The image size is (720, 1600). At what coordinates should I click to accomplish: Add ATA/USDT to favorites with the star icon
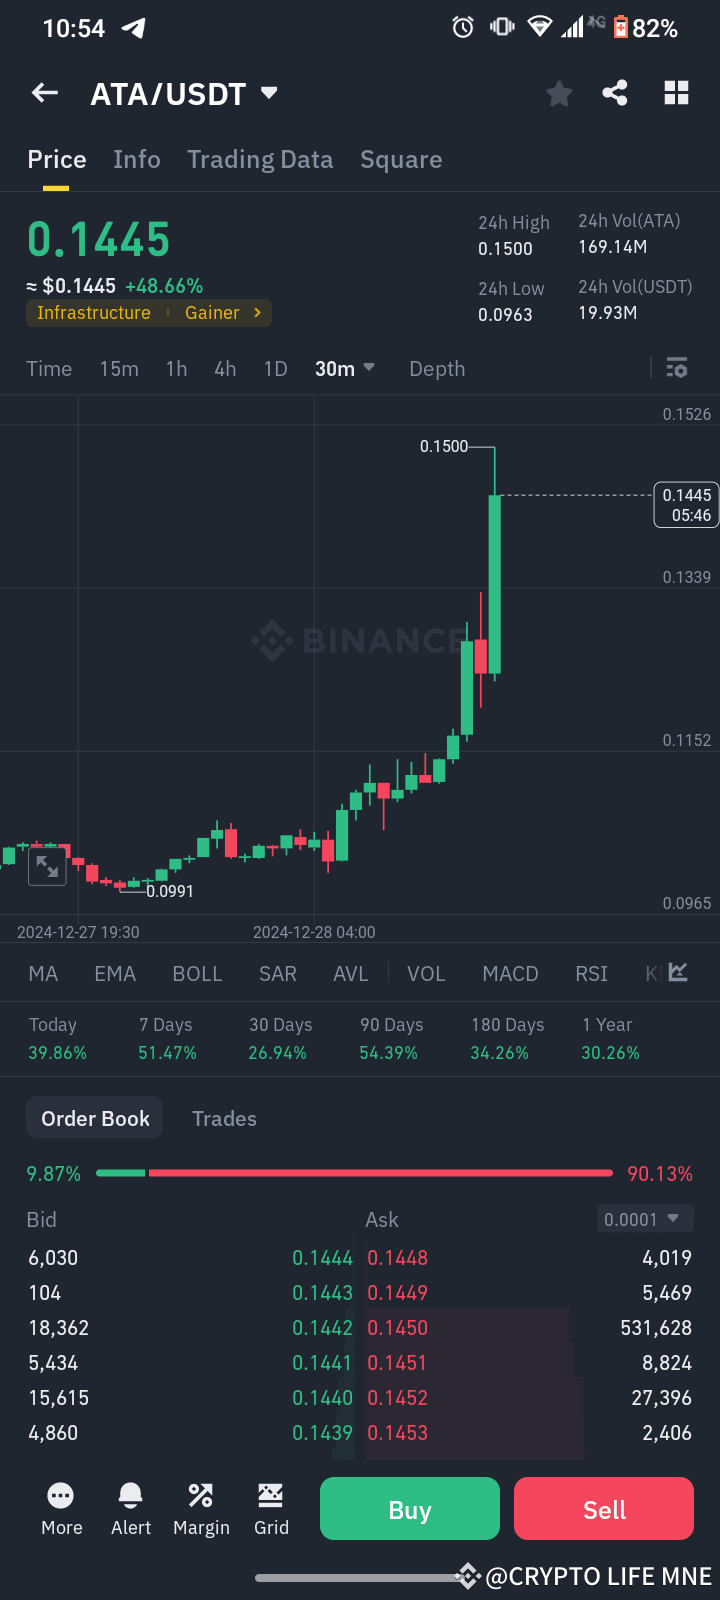click(559, 92)
